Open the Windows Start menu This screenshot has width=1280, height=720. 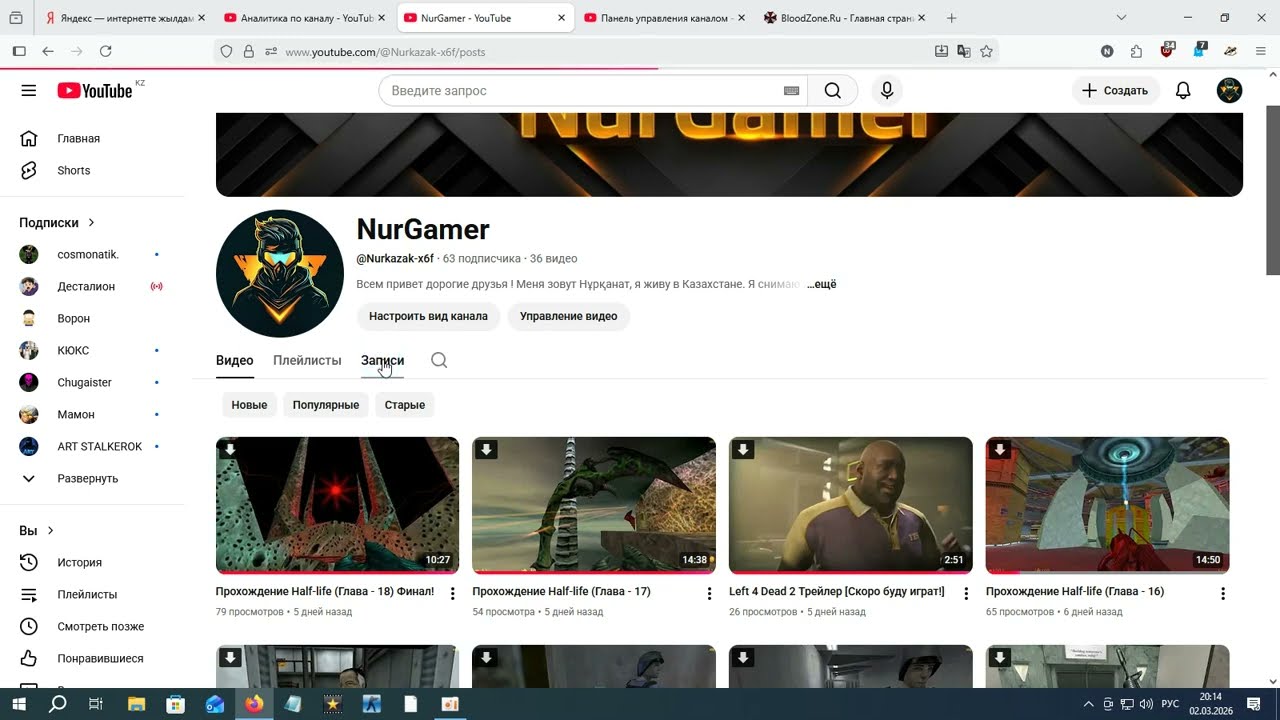pos(19,704)
